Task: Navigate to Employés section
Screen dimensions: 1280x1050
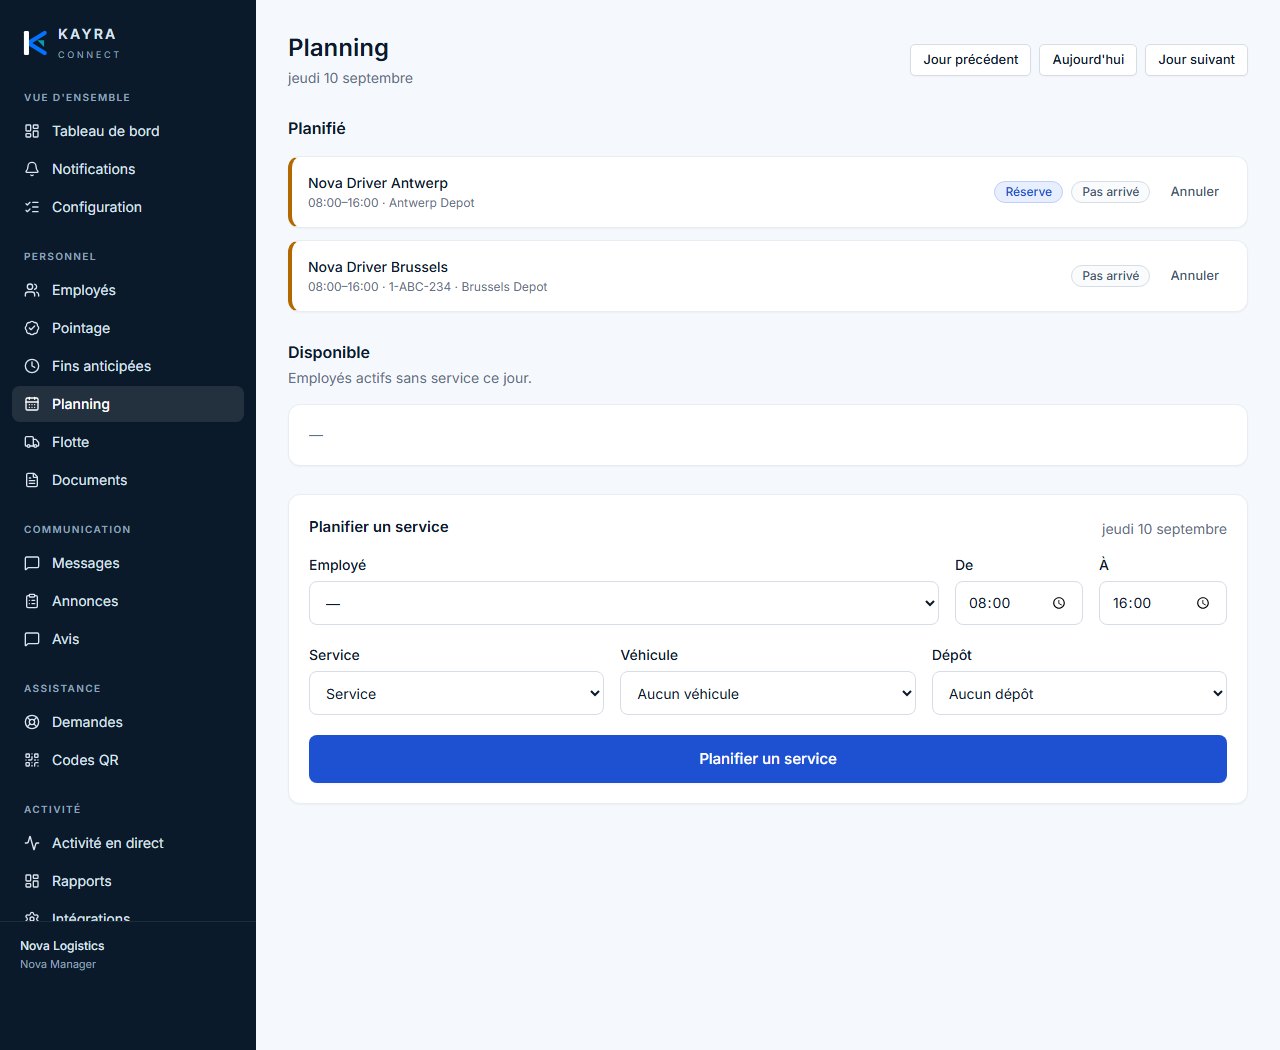Action: (128, 290)
